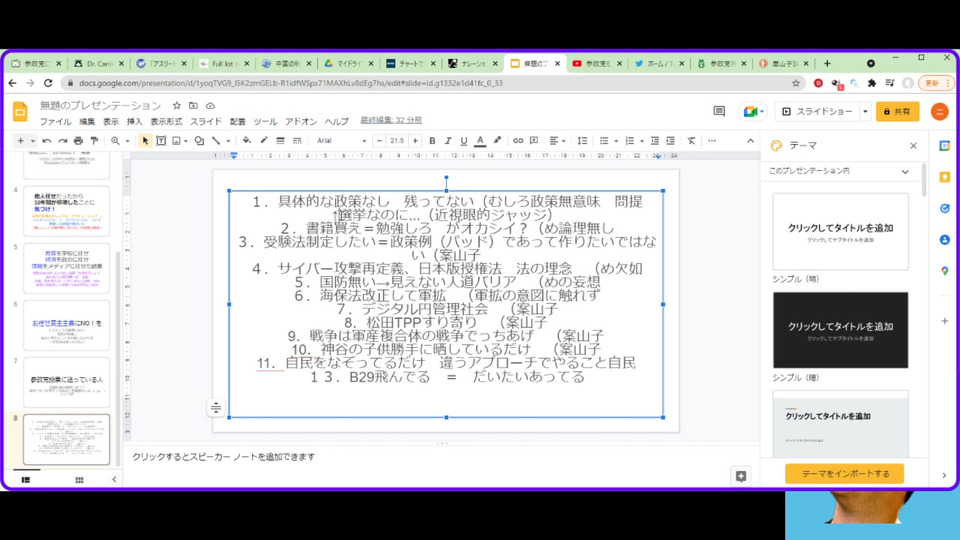Open the ツール menu

pyautogui.click(x=265, y=121)
